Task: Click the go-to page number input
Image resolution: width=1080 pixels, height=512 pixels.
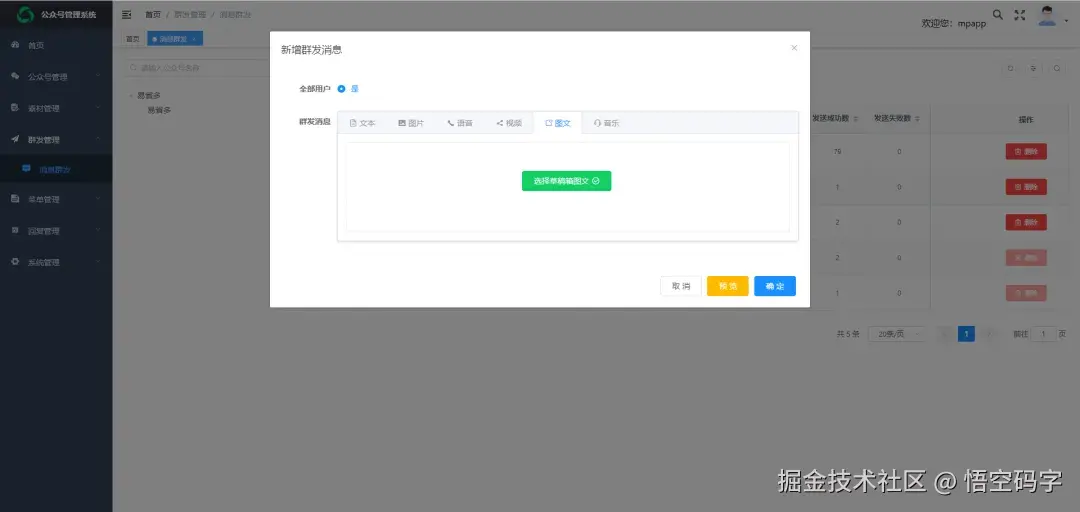Action: tap(1044, 334)
